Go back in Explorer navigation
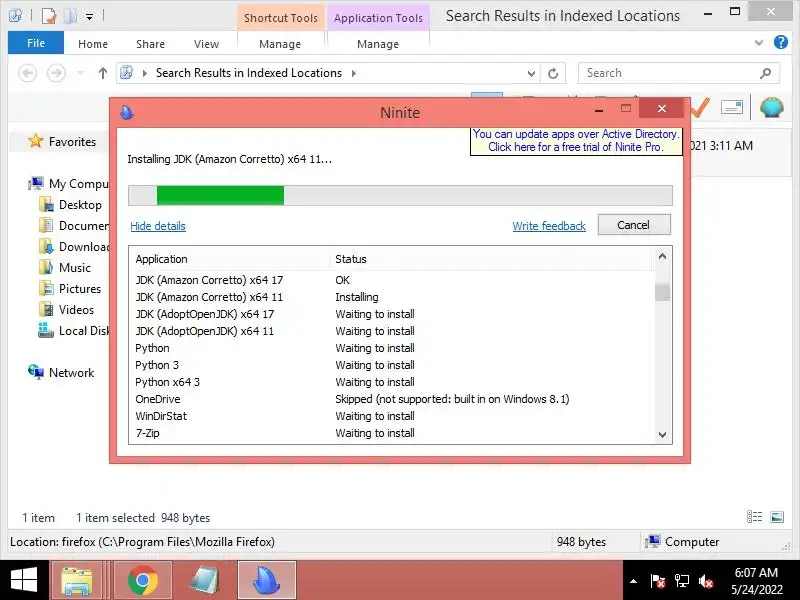 click(28, 73)
